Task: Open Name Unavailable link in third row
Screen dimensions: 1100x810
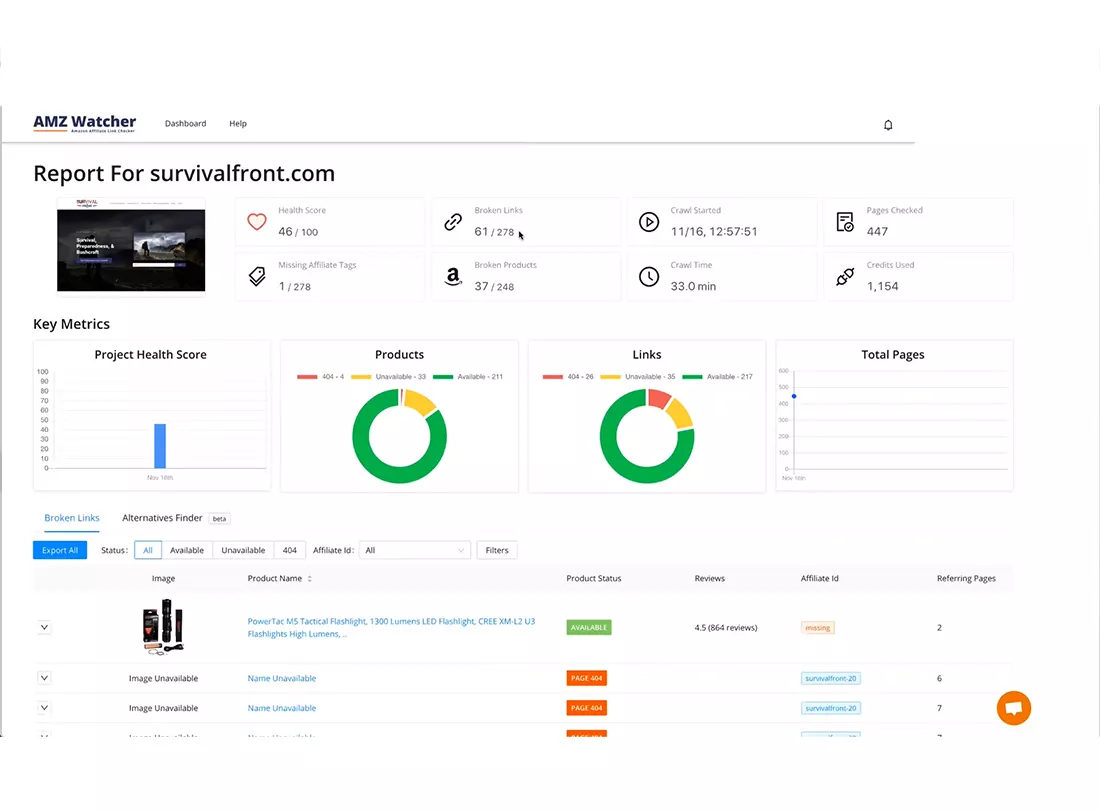Action: tap(281, 708)
